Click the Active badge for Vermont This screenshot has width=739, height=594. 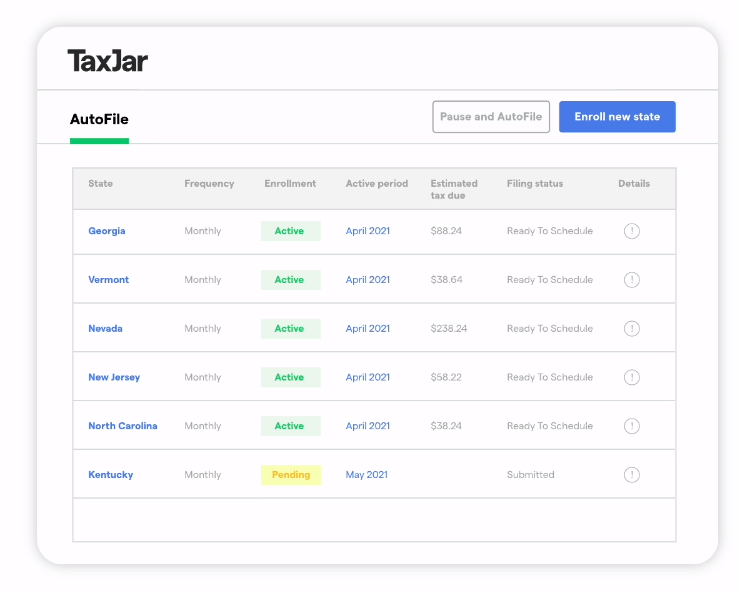291,280
